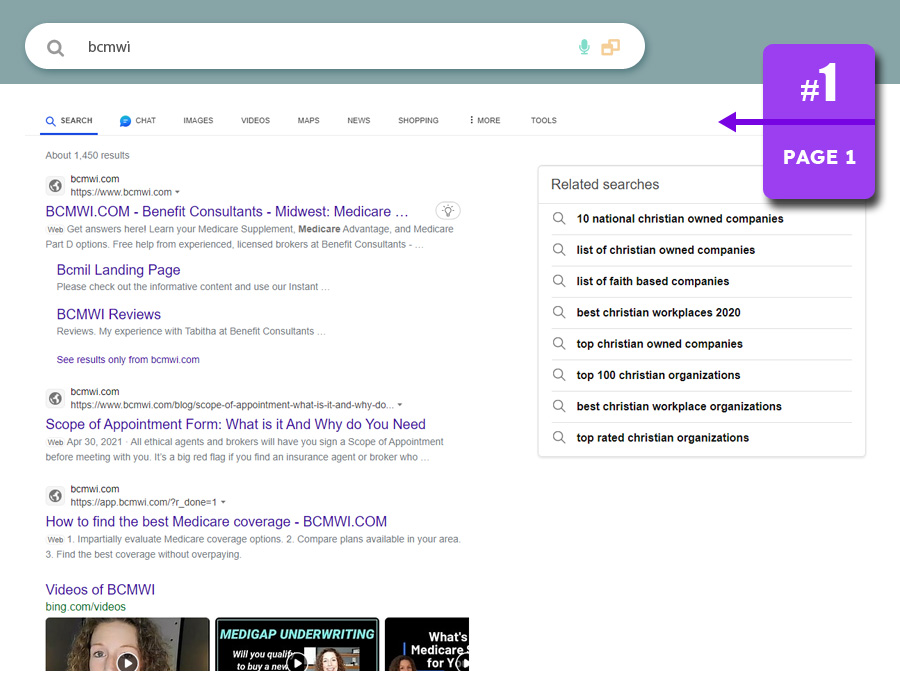Search list of faith based companies
This screenshot has height=700, width=900.
click(x=653, y=281)
